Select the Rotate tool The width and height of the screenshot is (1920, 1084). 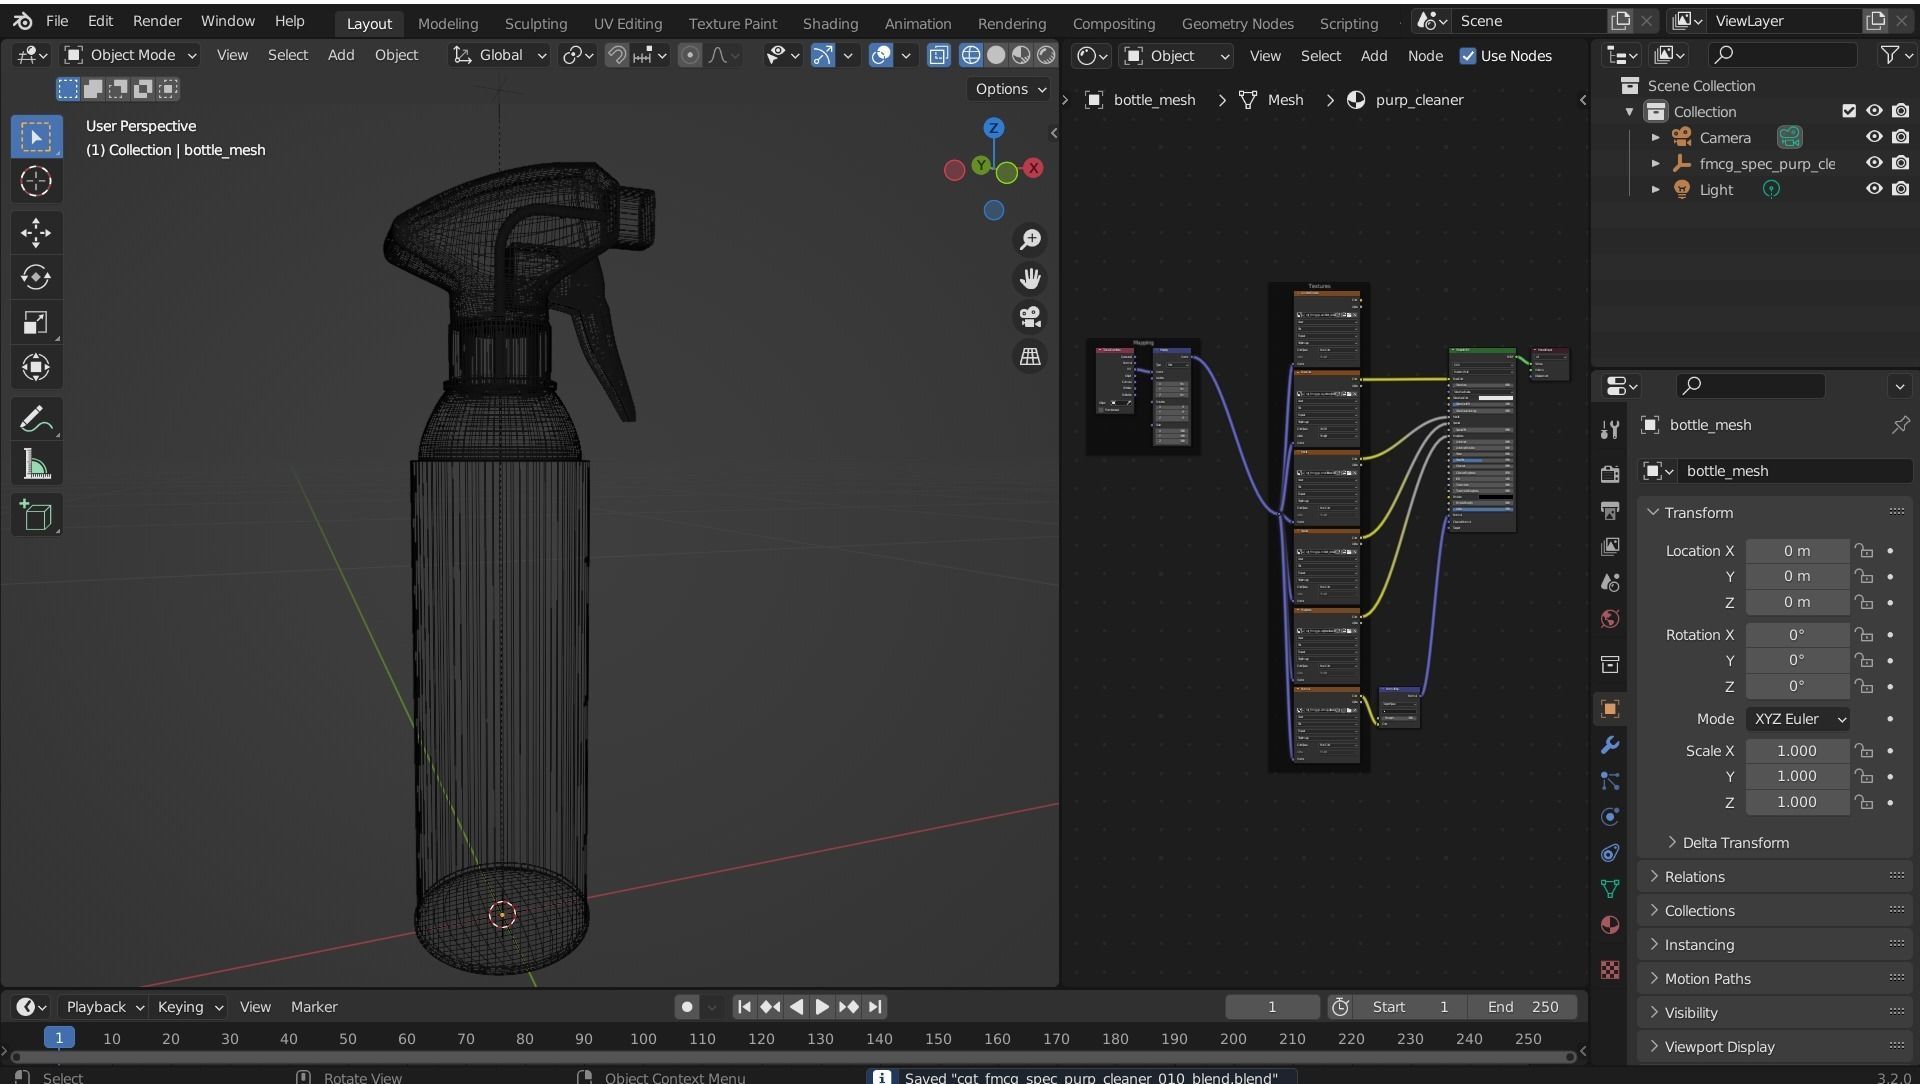(36, 277)
